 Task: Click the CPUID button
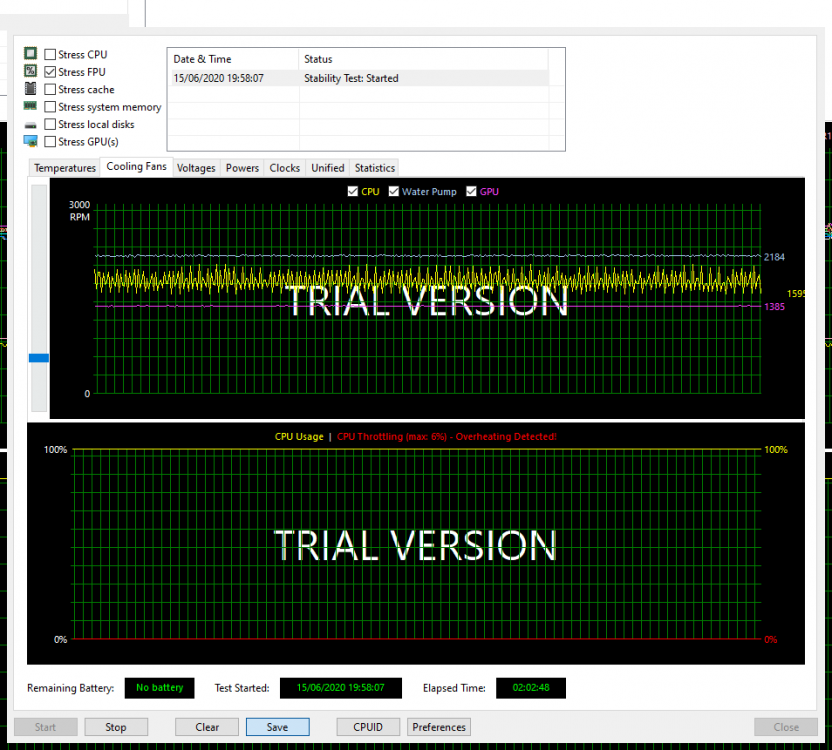(x=367, y=727)
